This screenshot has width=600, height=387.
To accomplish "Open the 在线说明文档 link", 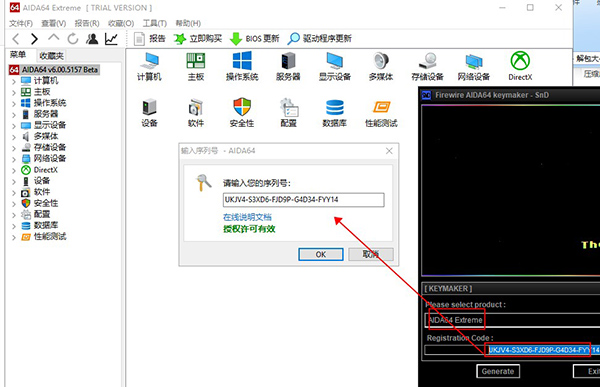I will point(247,217).
